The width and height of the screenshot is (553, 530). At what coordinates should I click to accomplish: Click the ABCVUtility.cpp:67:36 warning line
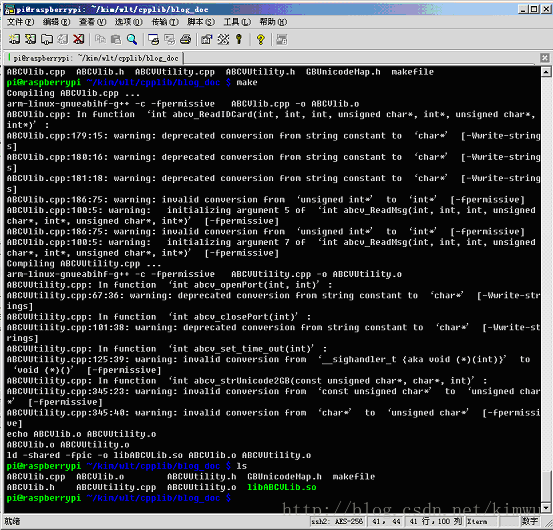(x=273, y=301)
